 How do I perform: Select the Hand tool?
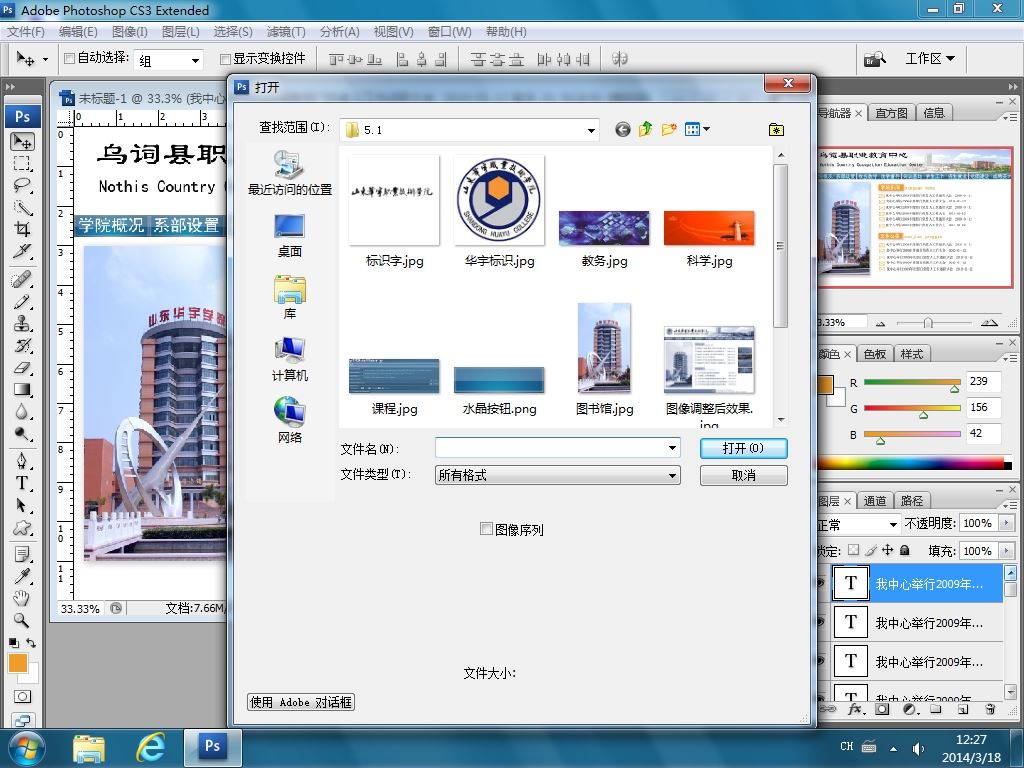pos(23,598)
